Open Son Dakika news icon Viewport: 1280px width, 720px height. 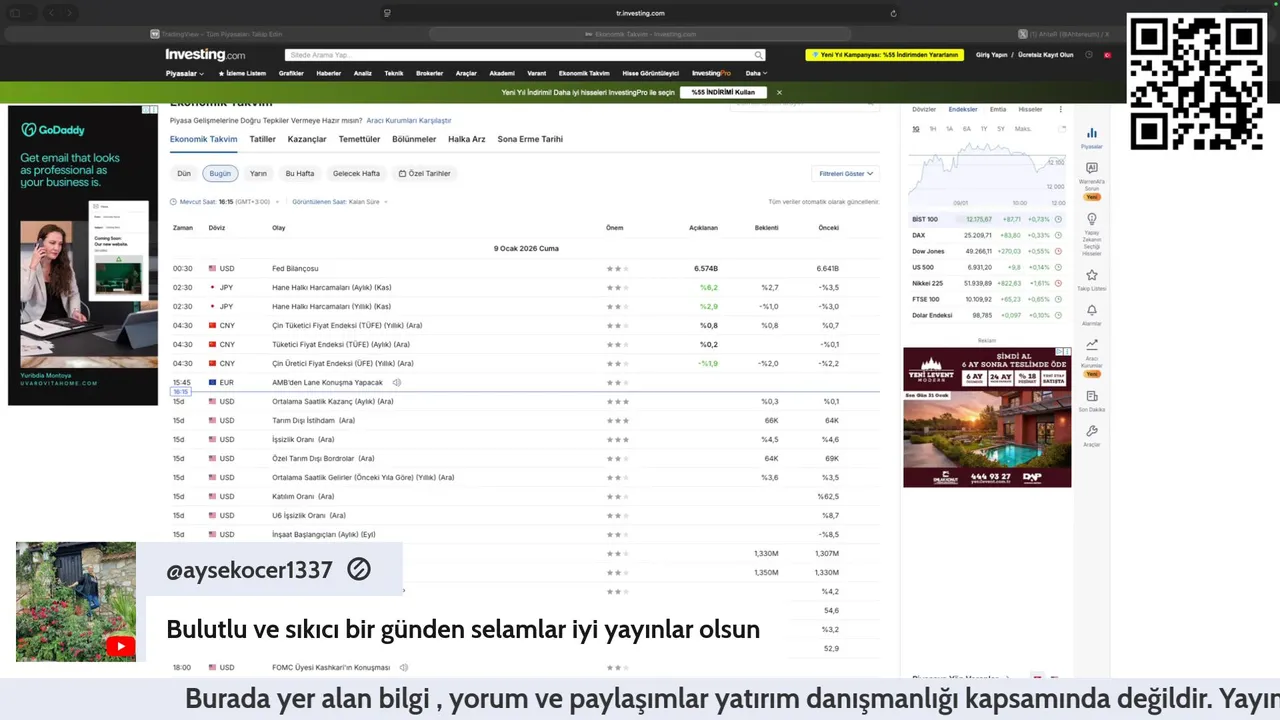pos(1091,397)
